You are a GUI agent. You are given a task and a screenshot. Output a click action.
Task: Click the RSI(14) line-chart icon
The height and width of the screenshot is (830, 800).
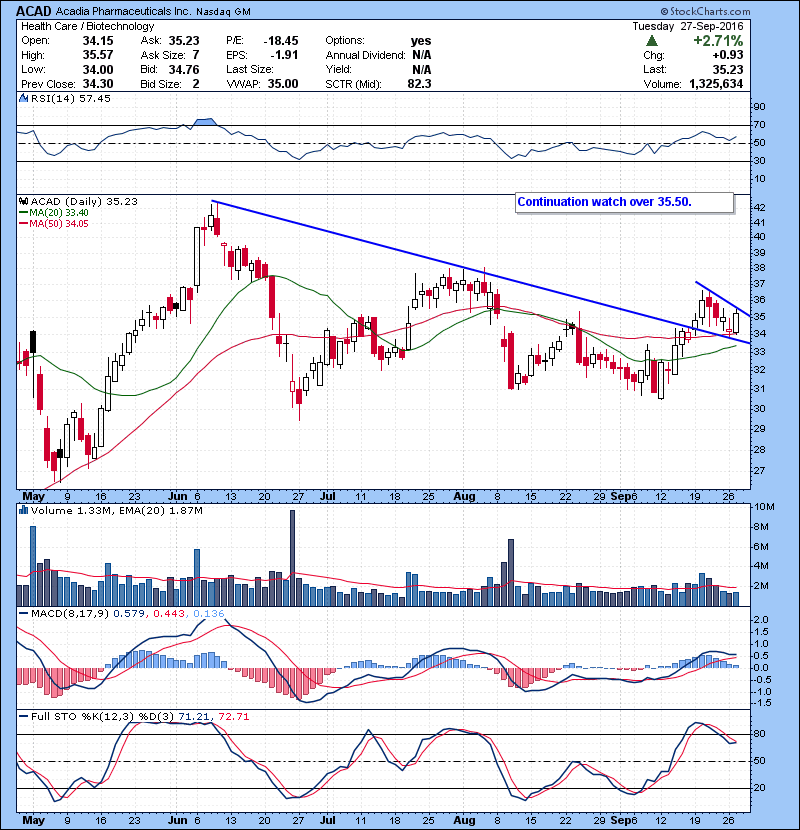tap(23, 98)
